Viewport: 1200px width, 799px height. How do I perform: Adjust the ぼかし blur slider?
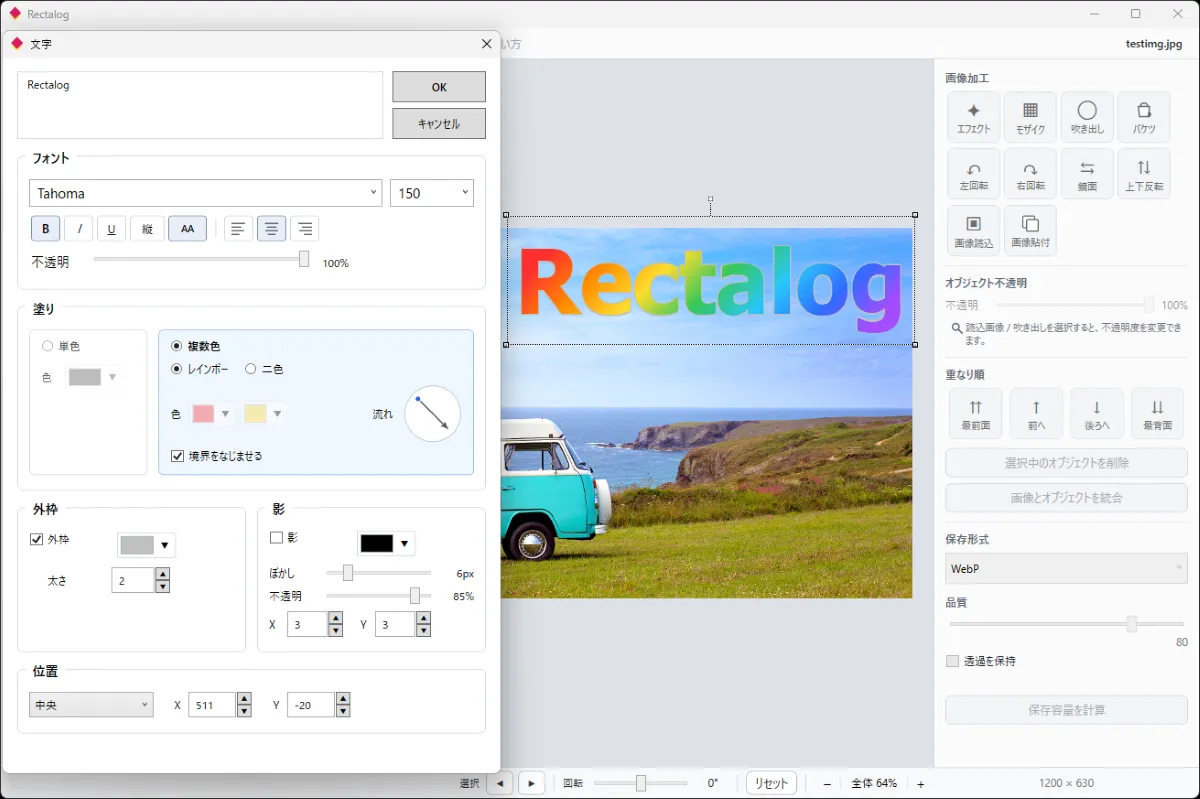coord(378,573)
